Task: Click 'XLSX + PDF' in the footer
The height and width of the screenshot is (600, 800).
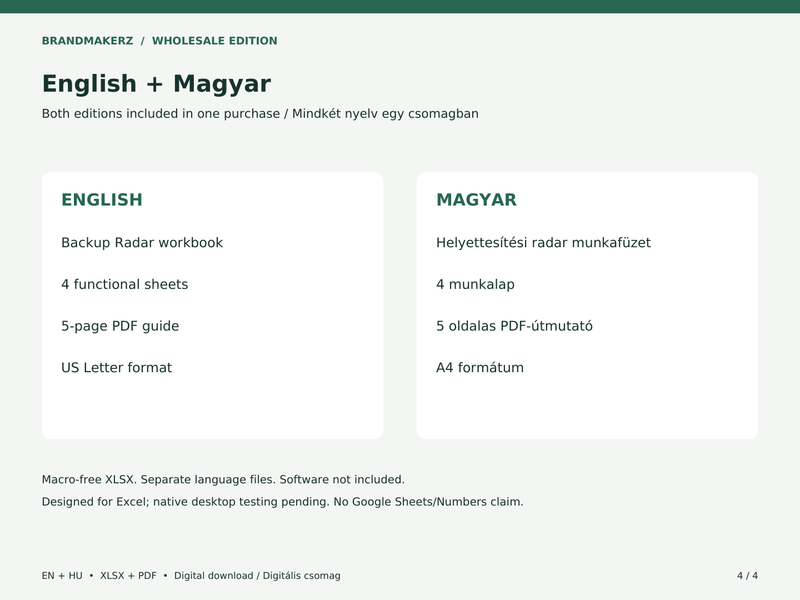Action: pos(128,576)
